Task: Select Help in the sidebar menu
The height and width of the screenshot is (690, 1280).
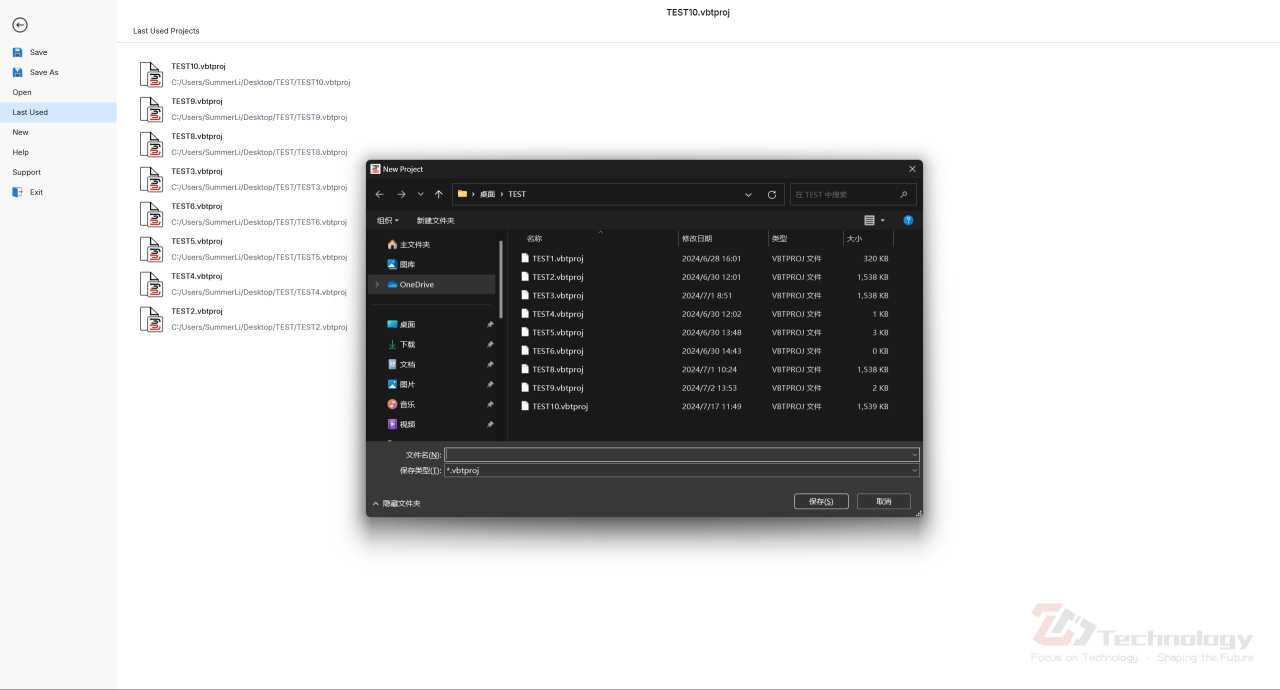Action: coord(20,152)
